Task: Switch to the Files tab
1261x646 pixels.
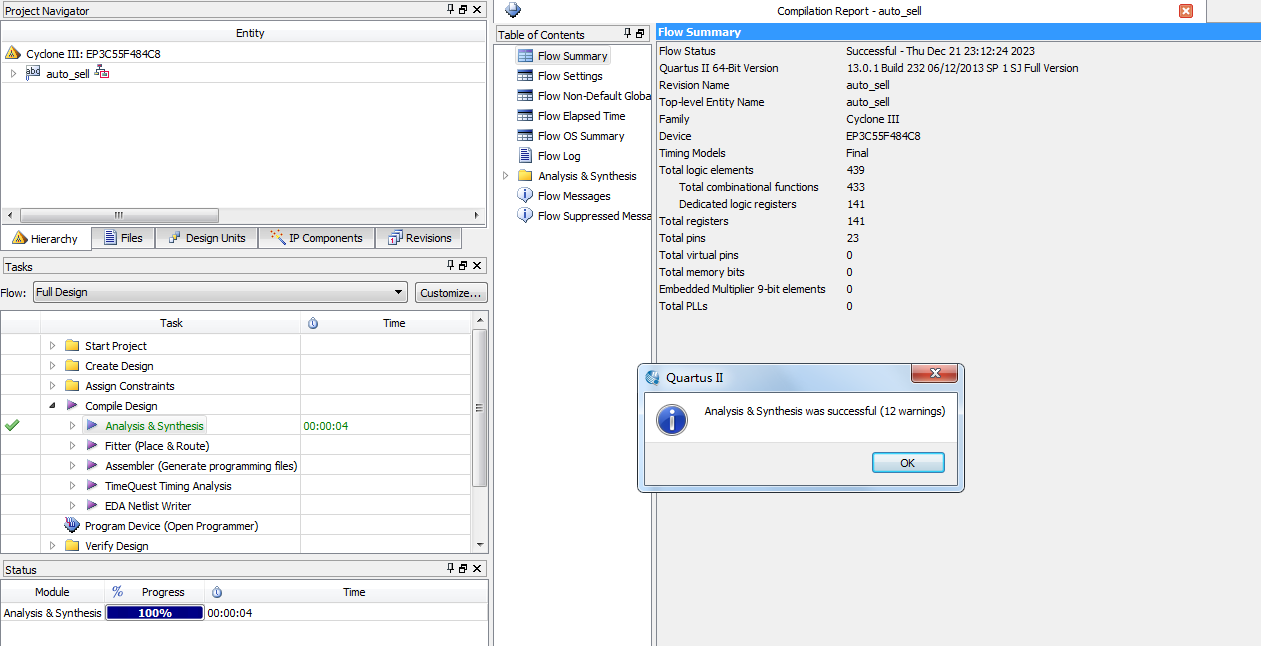Action: tap(123, 238)
